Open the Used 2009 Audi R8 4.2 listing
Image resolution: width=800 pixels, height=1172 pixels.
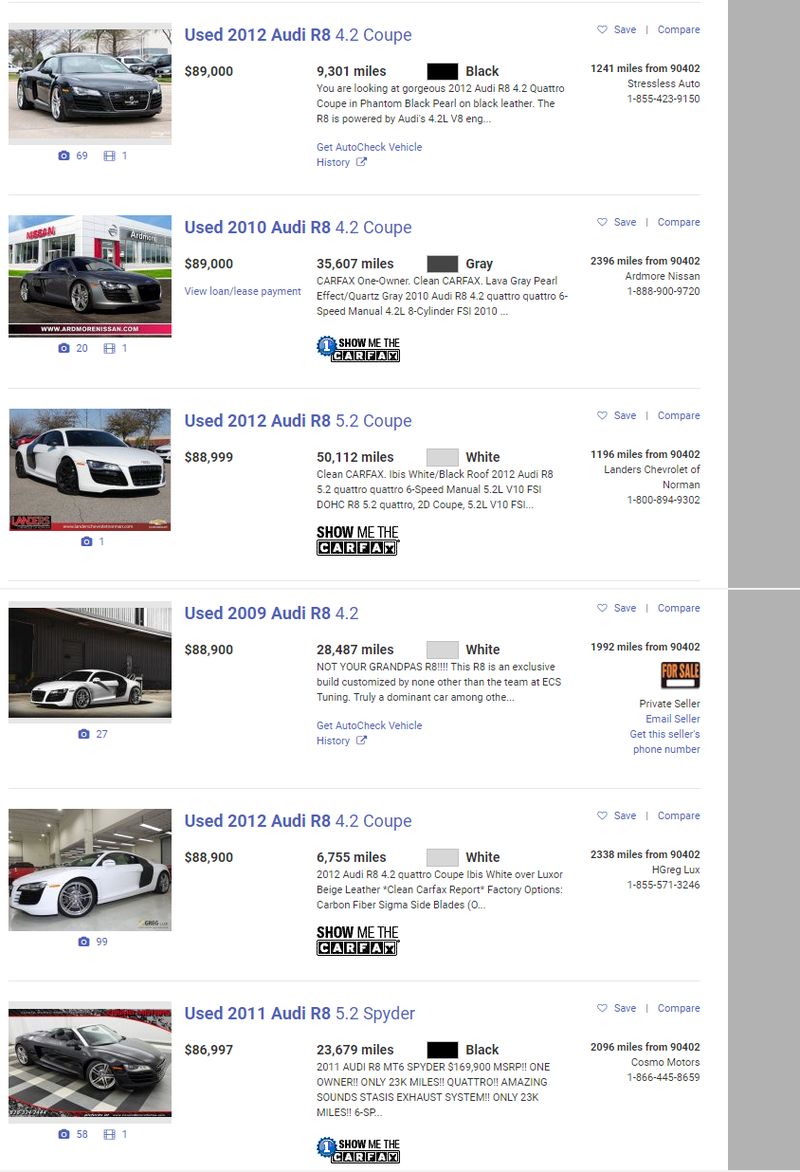click(271, 614)
